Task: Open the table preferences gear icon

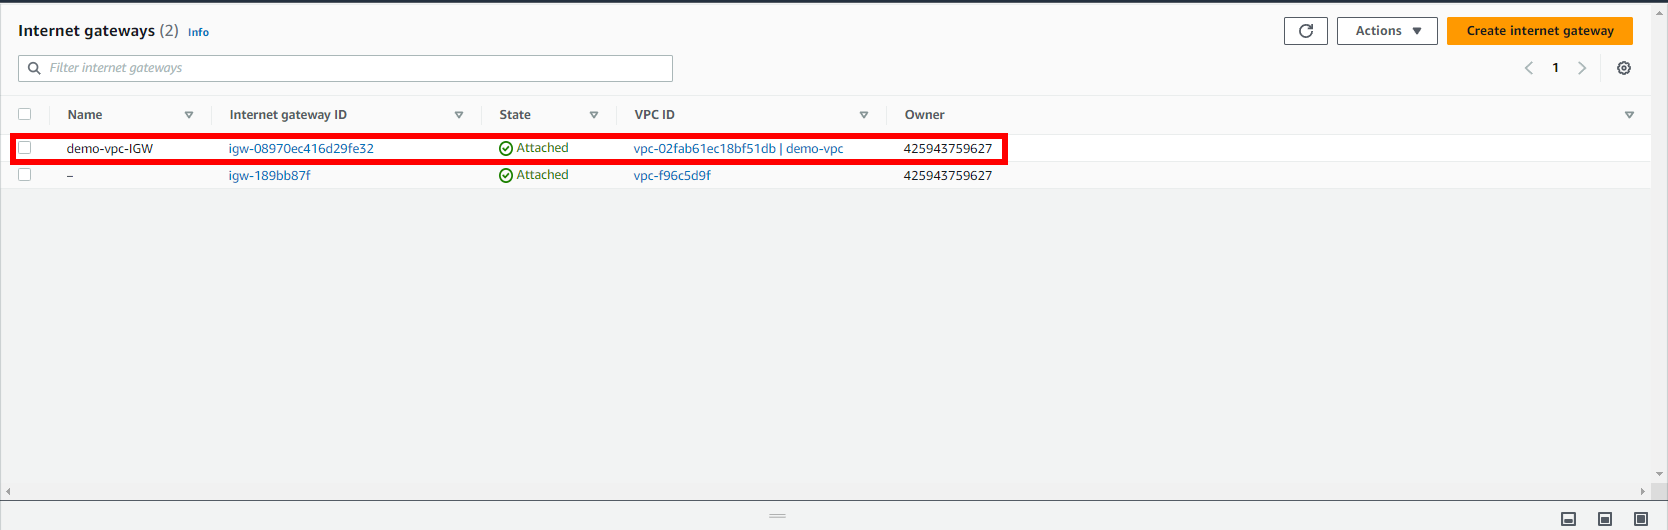Action: pyautogui.click(x=1623, y=68)
